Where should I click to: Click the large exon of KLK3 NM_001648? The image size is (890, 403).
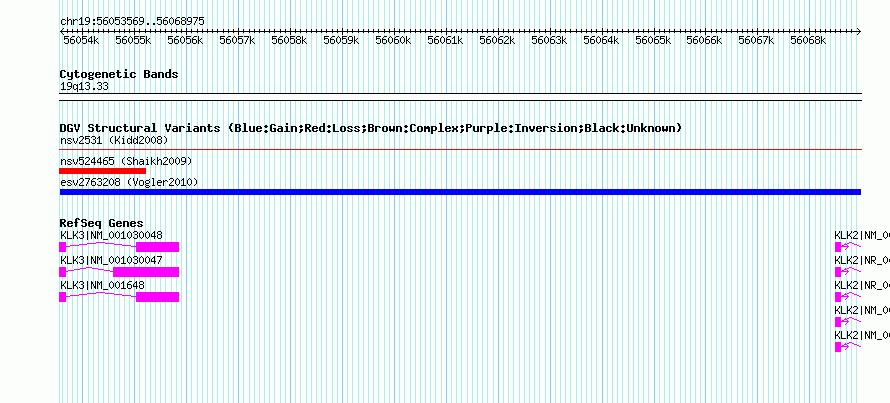point(158,297)
